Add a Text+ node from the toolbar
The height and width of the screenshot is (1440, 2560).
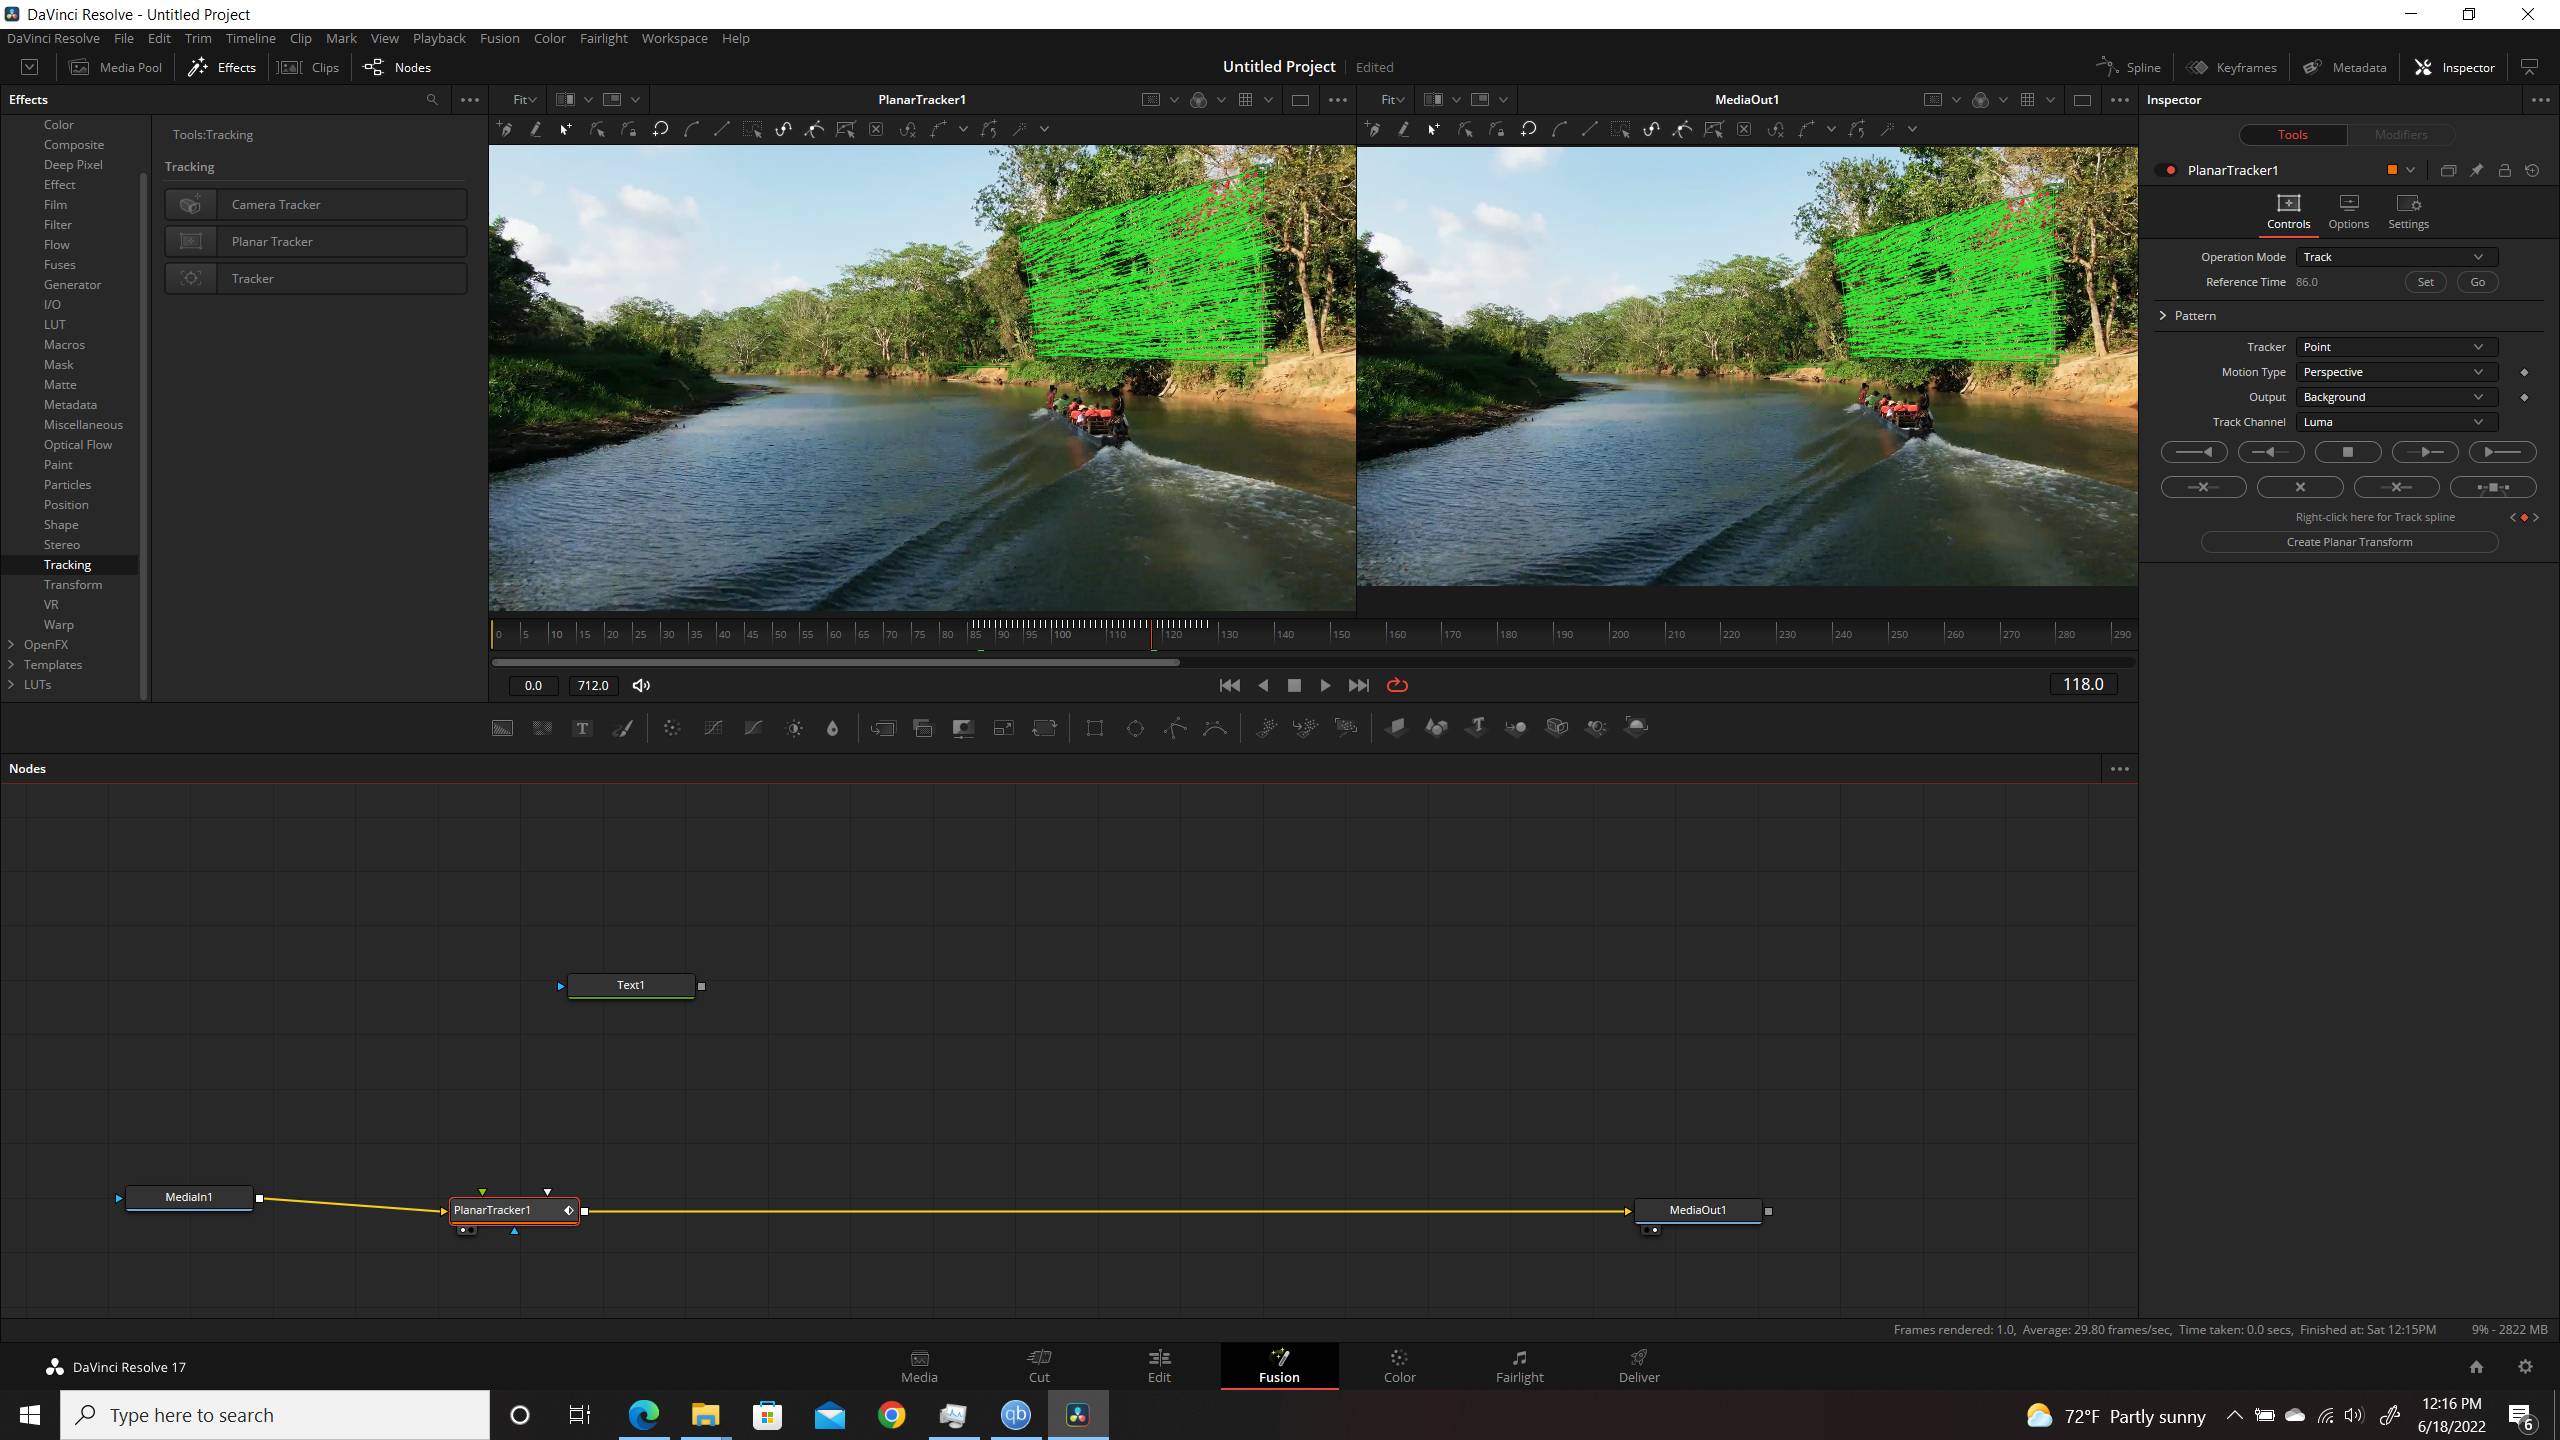coord(582,728)
